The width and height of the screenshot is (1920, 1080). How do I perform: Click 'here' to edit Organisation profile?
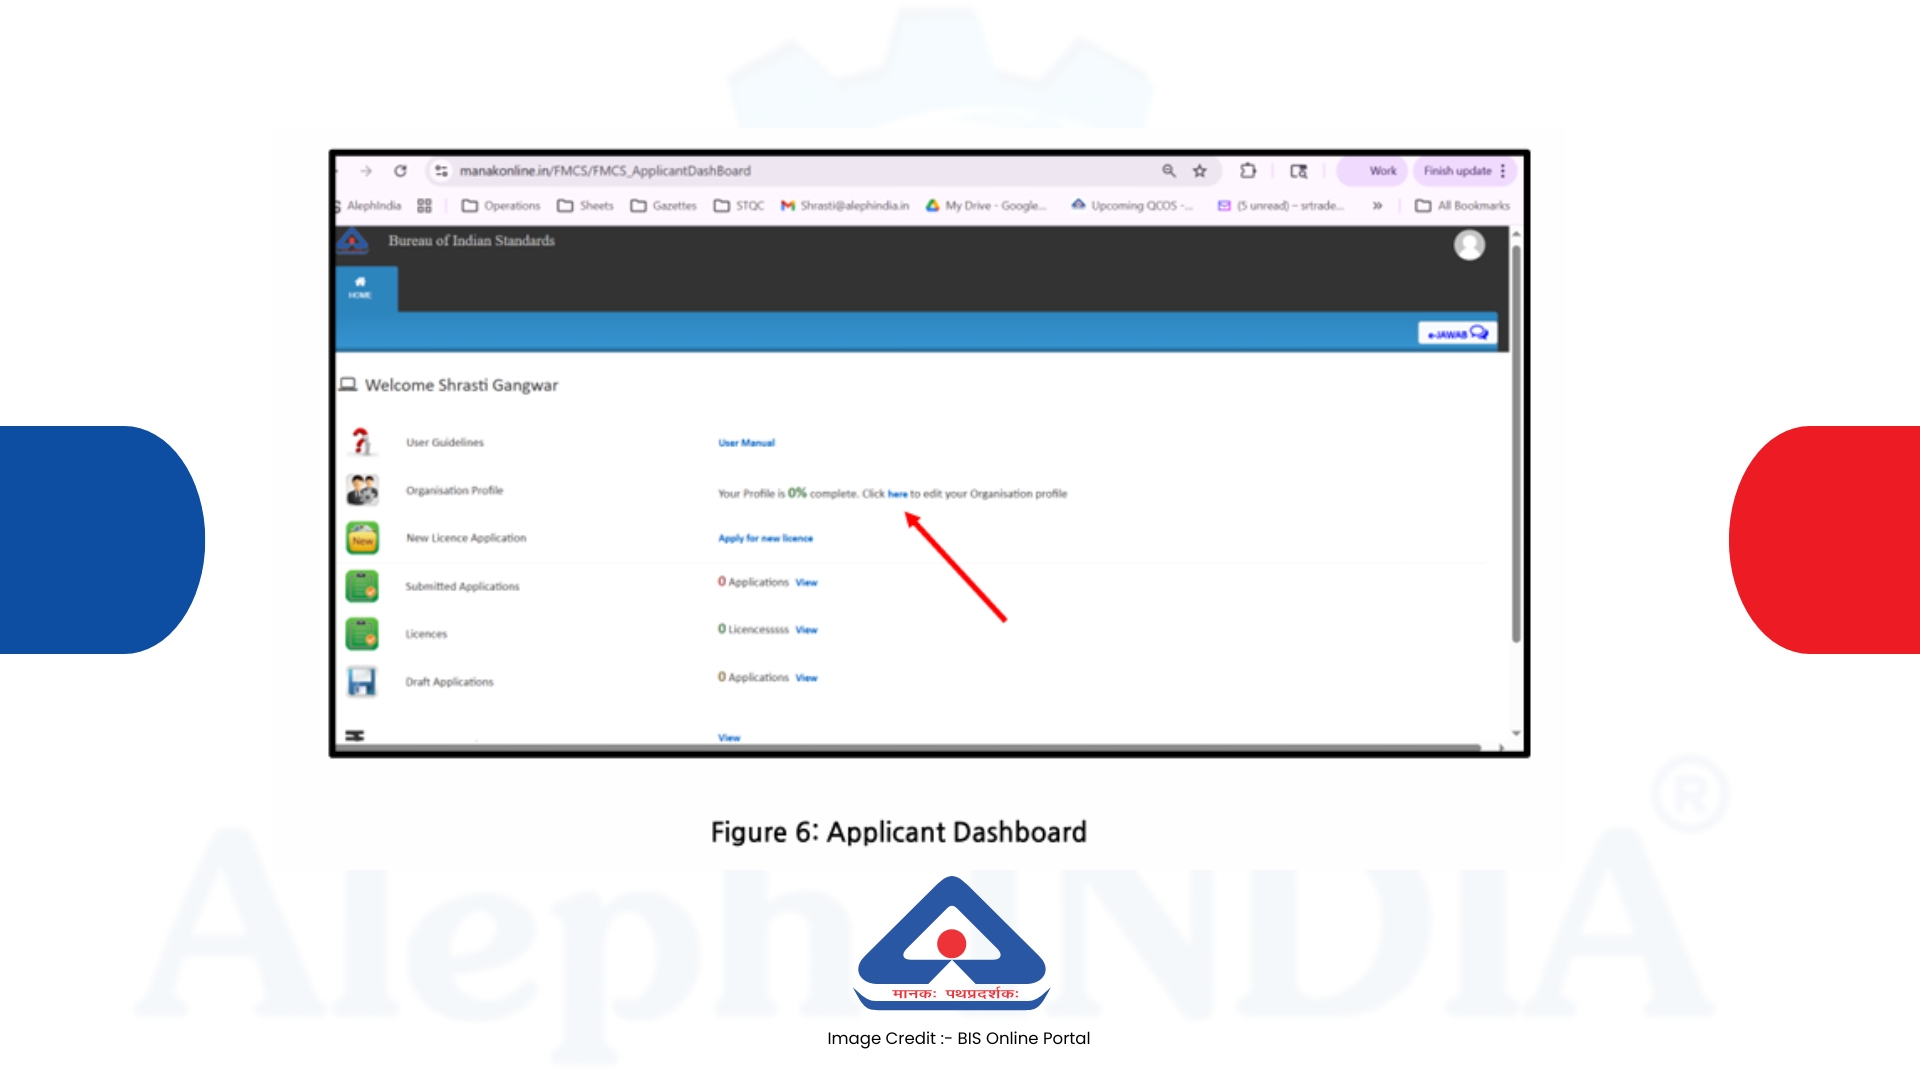(x=897, y=494)
